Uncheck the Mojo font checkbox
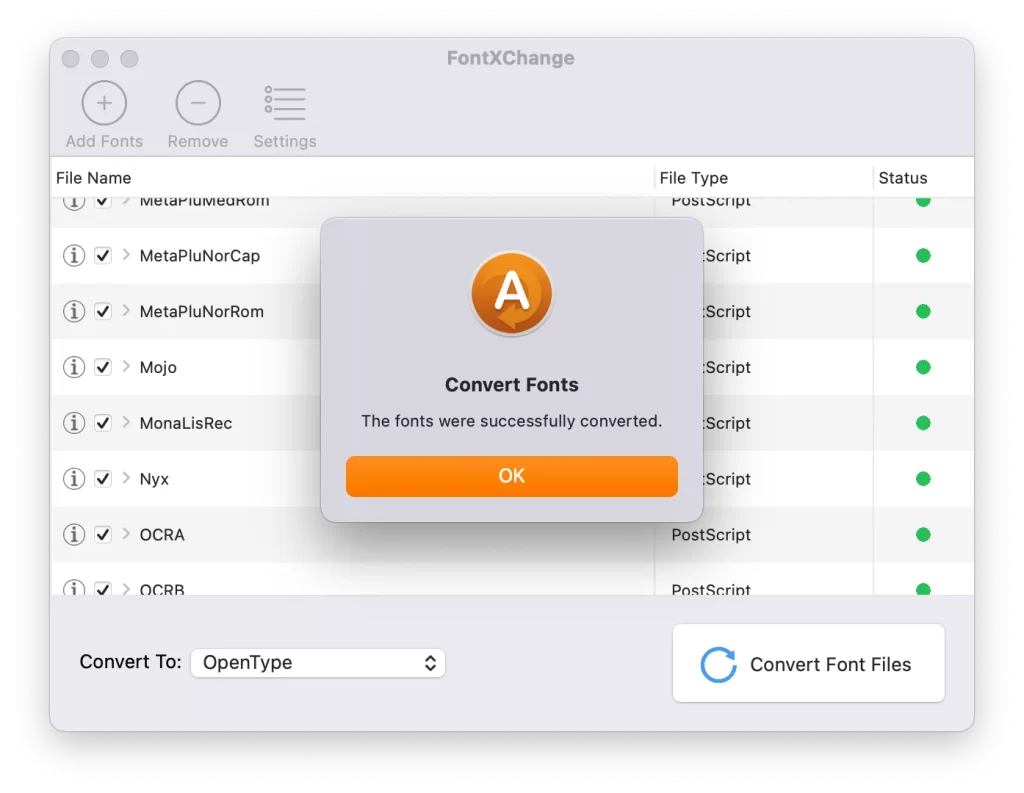Image resolution: width=1024 pixels, height=793 pixels. (x=103, y=367)
